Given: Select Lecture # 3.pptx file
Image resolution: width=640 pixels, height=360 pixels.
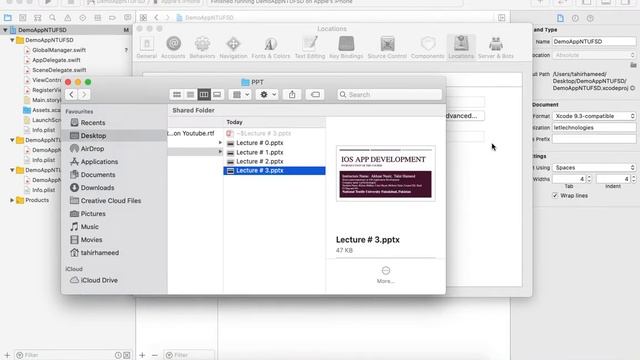Looking at the screenshot, I should click(x=274, y=171).
